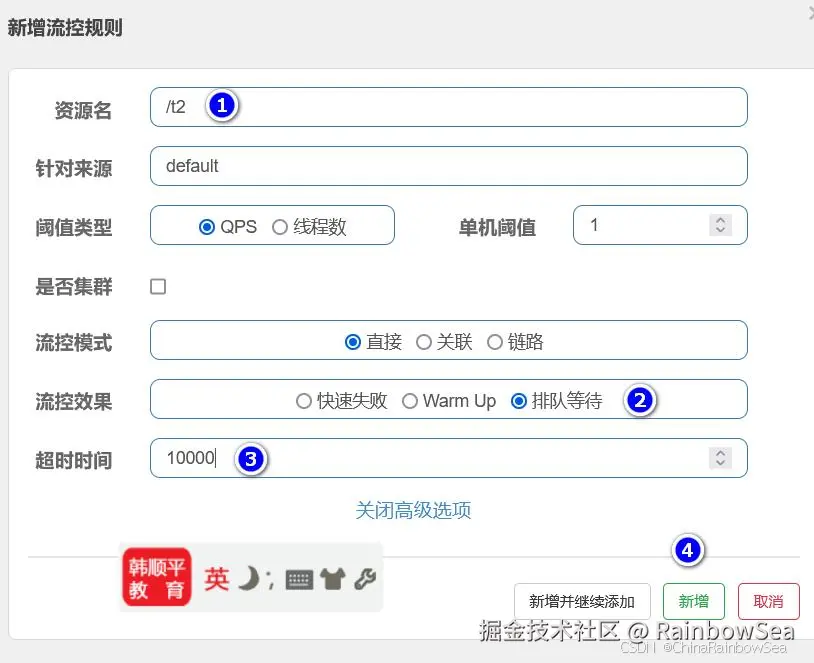Choose the 链路 flow control mode

click(495, 341)
